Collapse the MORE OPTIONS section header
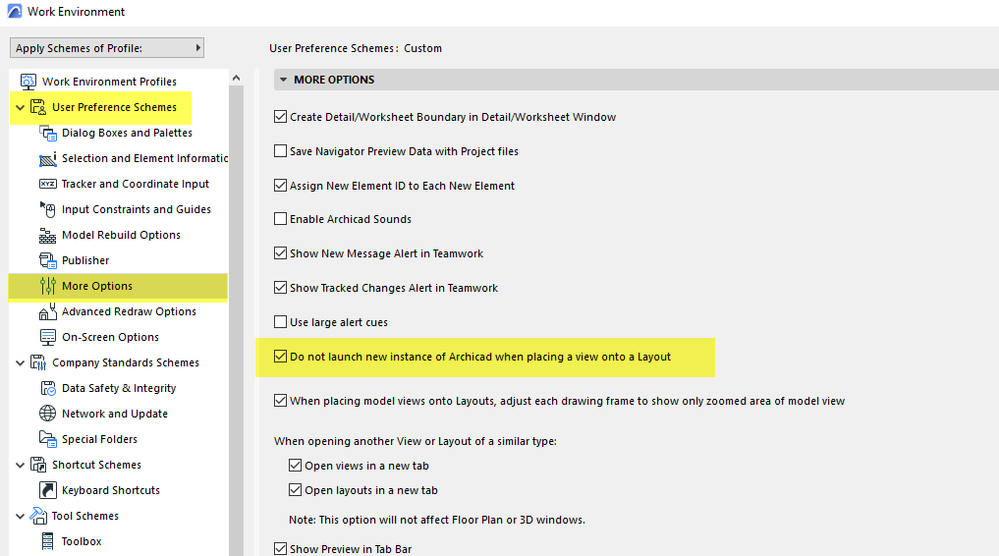 (283, 80)
